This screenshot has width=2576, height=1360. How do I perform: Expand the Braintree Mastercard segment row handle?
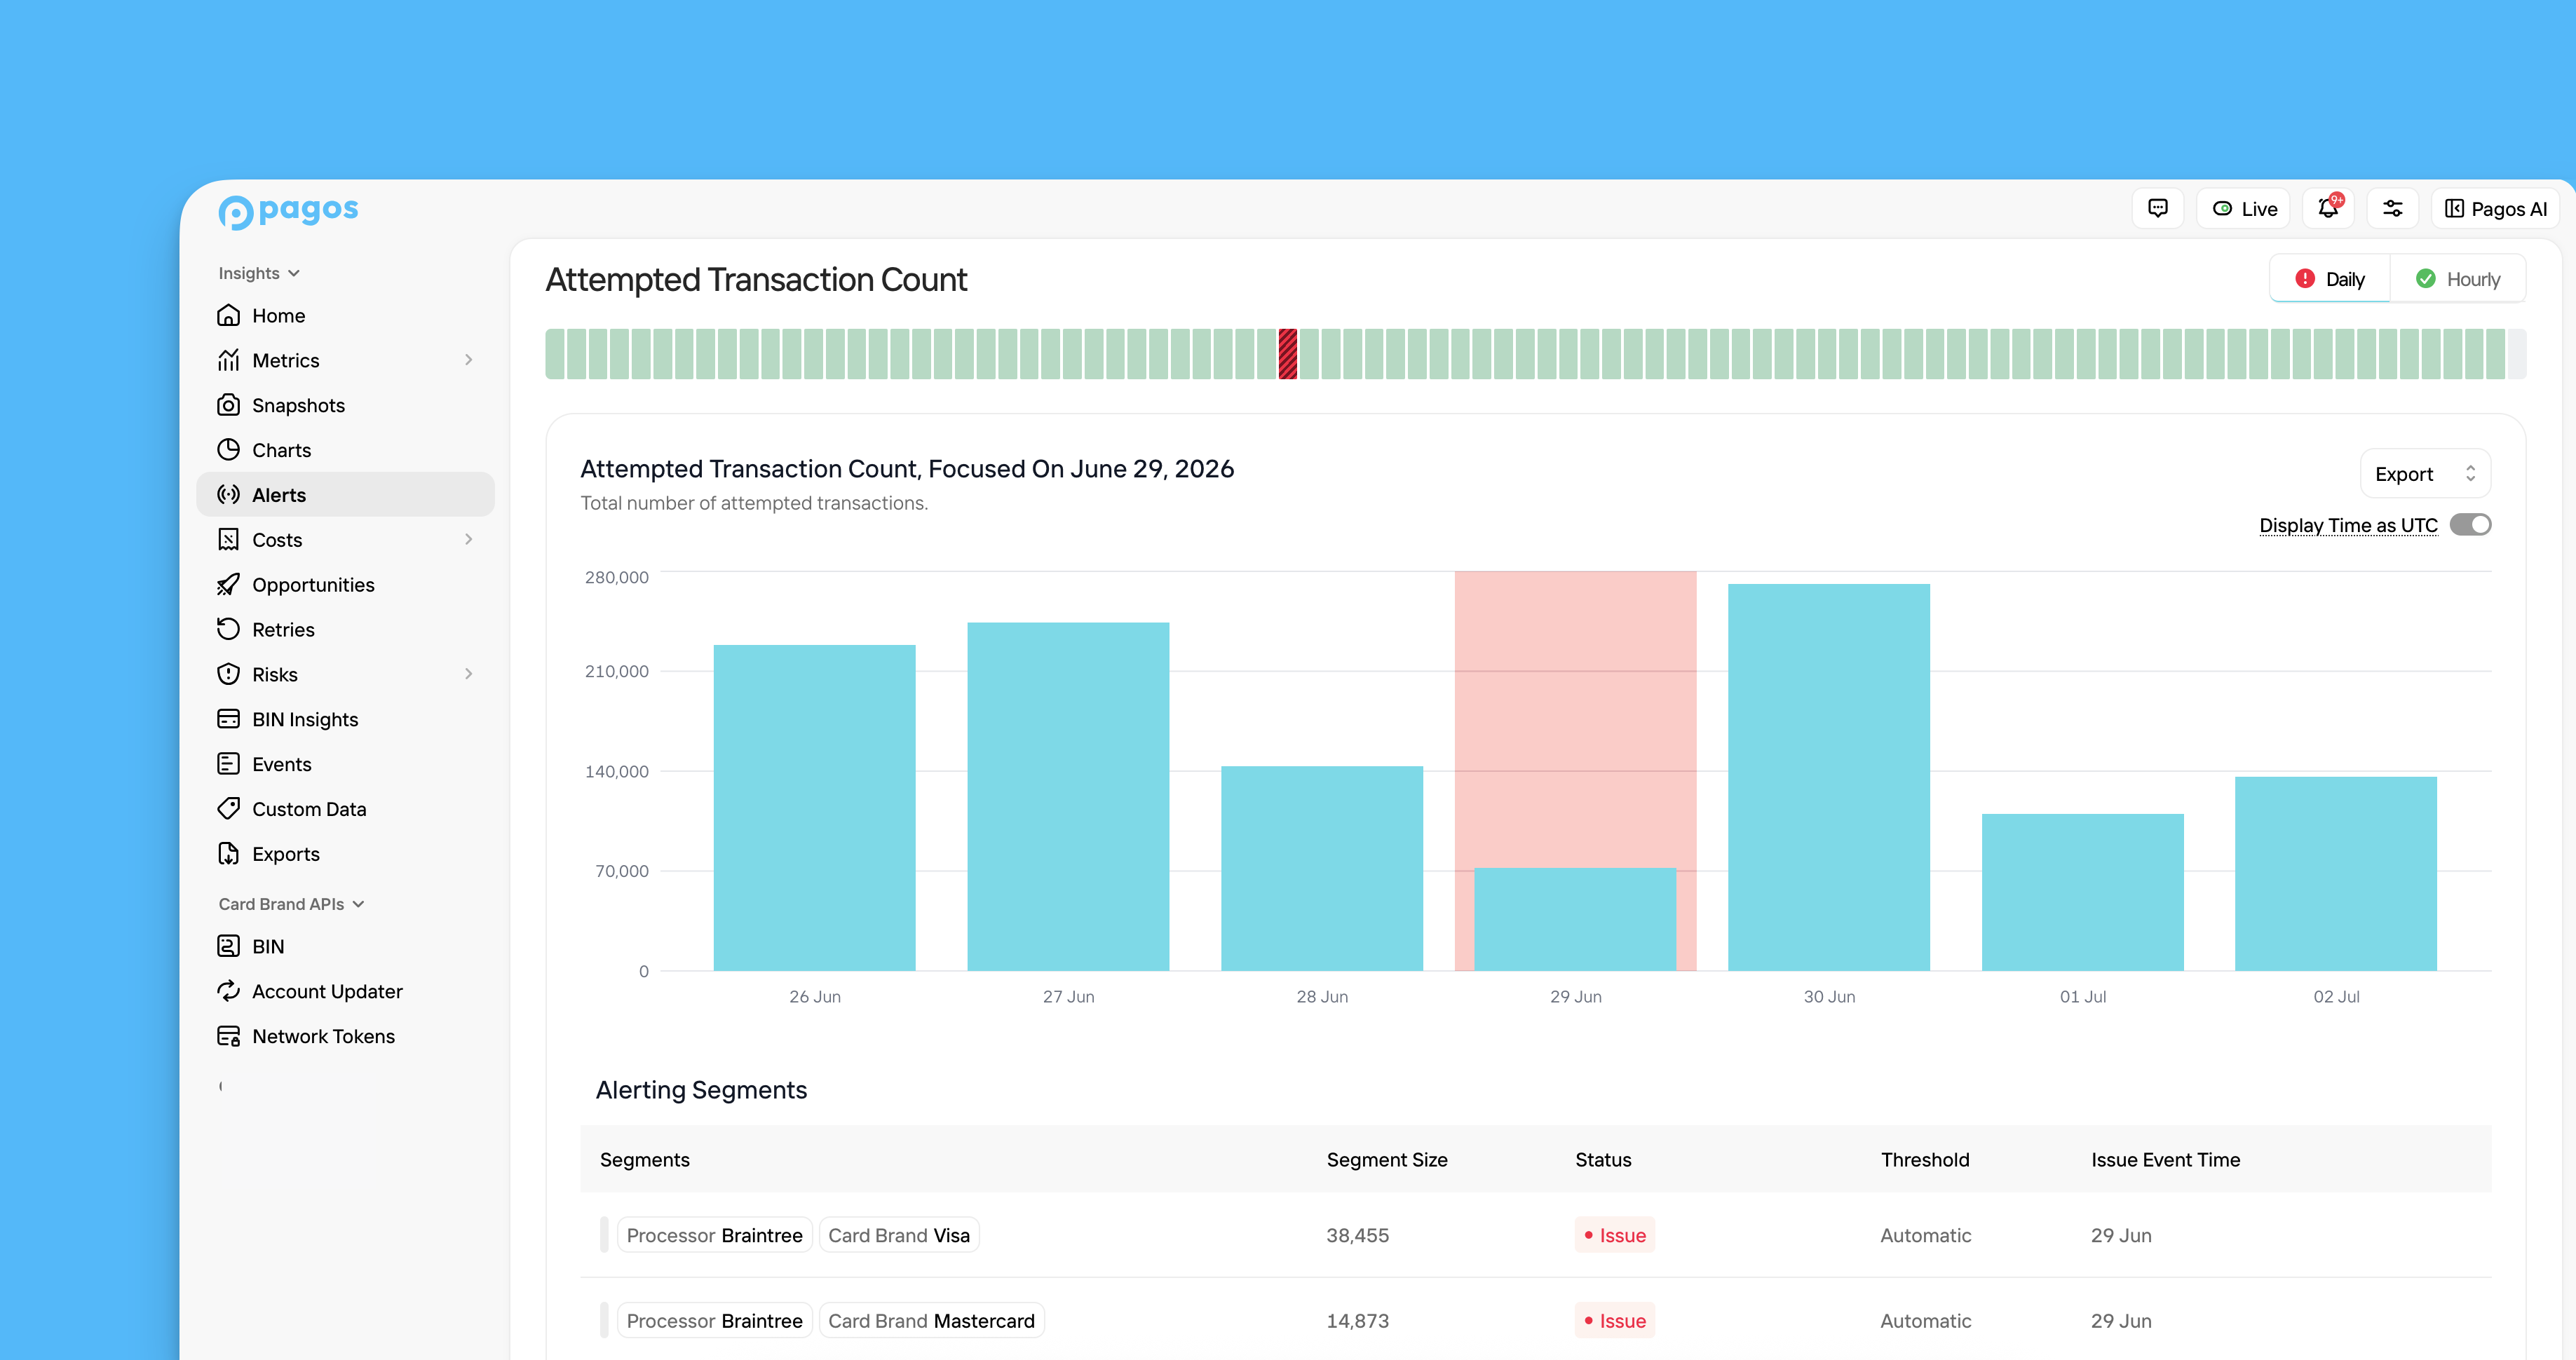(604, 1321)
